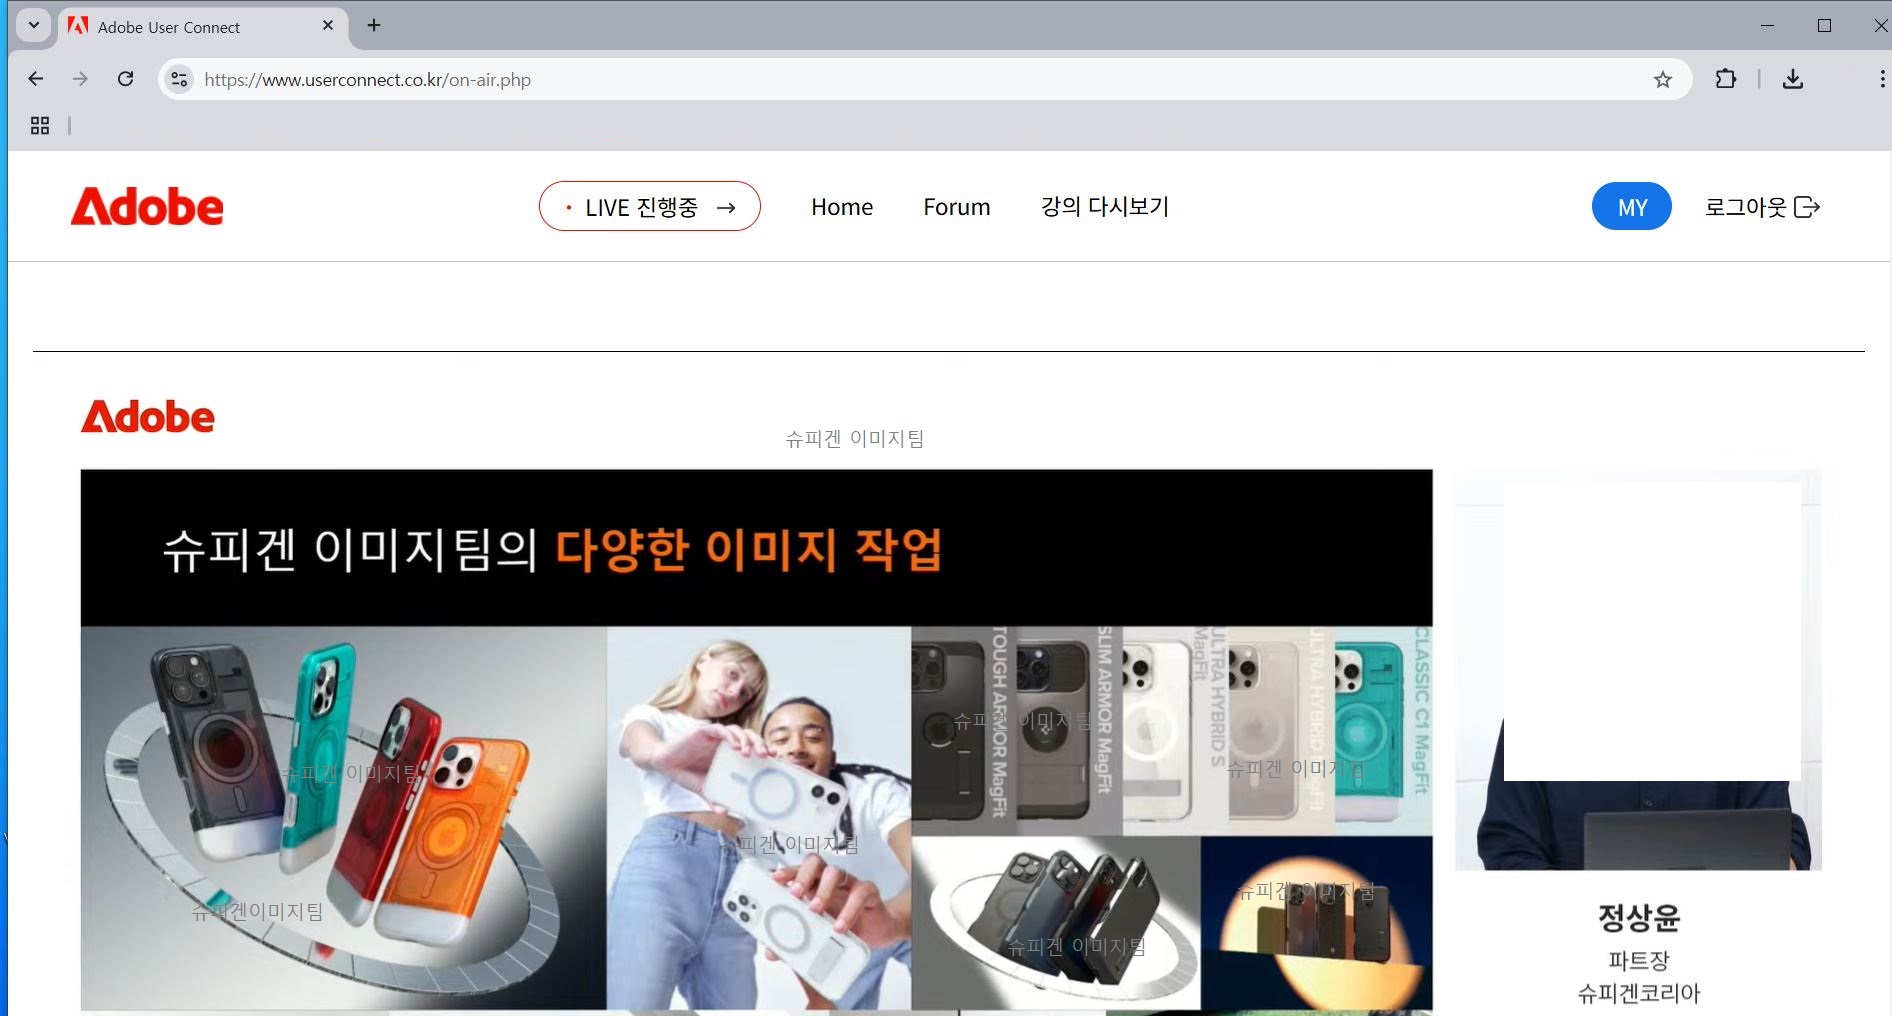Open the tab search dropdown arrow

(x=34, y=25)
